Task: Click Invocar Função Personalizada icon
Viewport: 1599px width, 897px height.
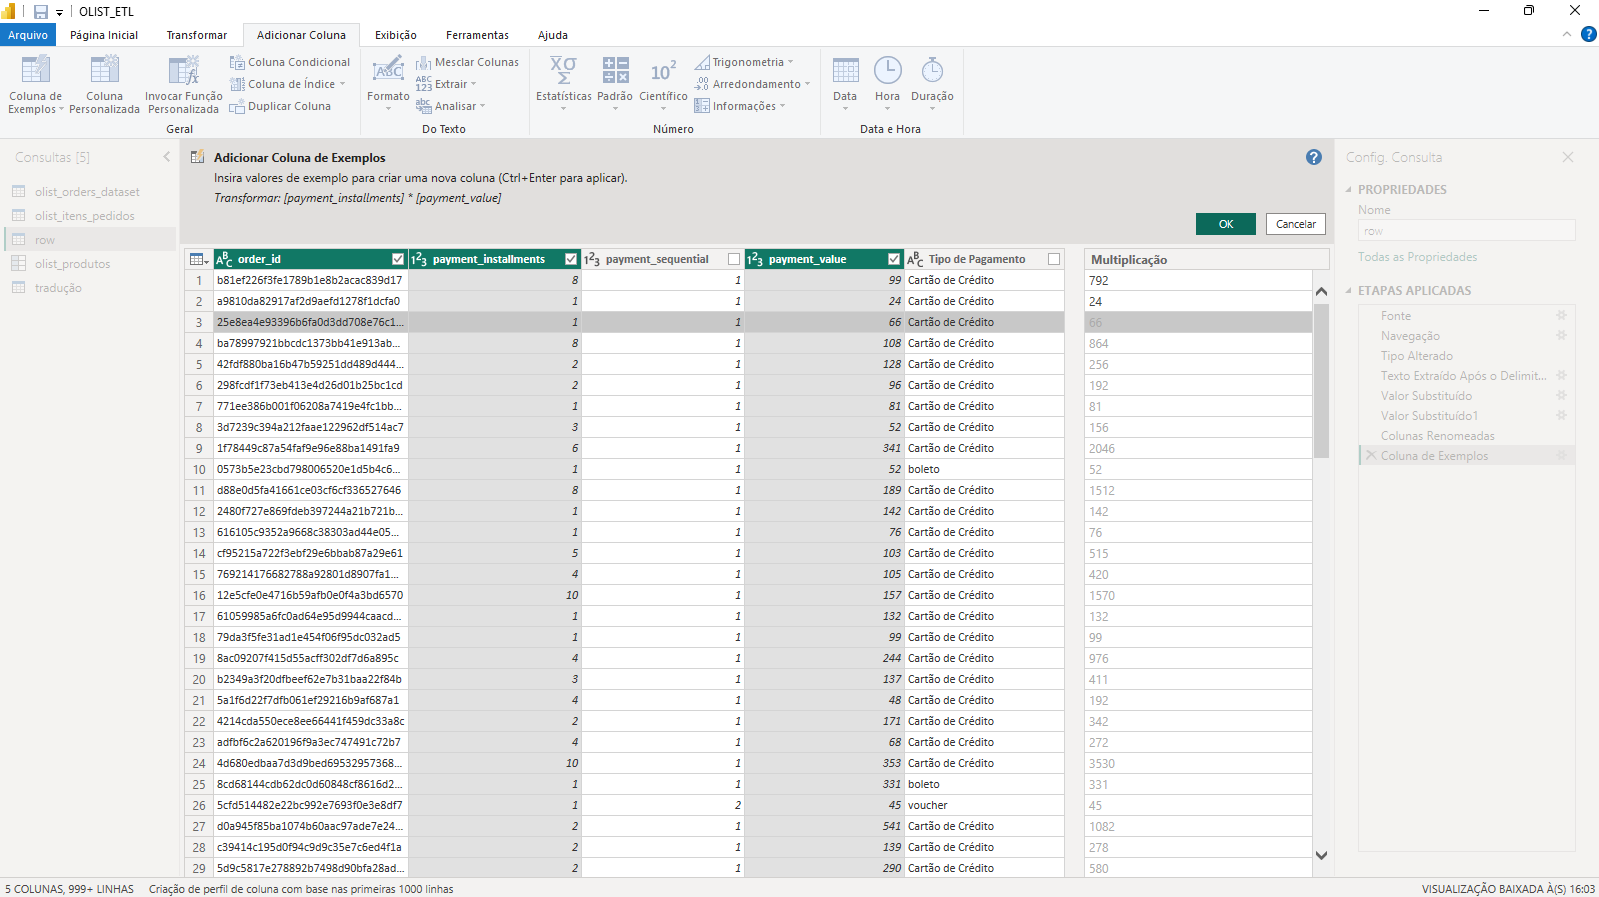Action: click(x=184, y=70)
